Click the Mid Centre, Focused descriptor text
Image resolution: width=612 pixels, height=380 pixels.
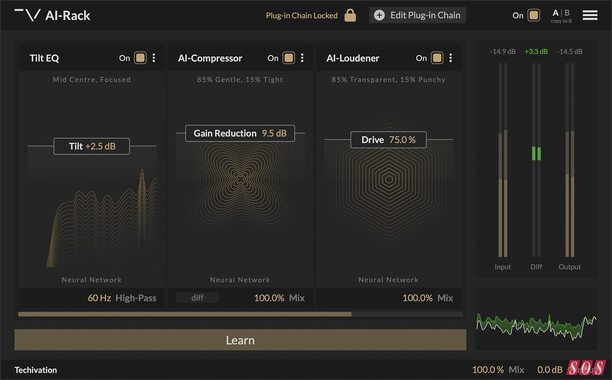(x=92, y=80)
